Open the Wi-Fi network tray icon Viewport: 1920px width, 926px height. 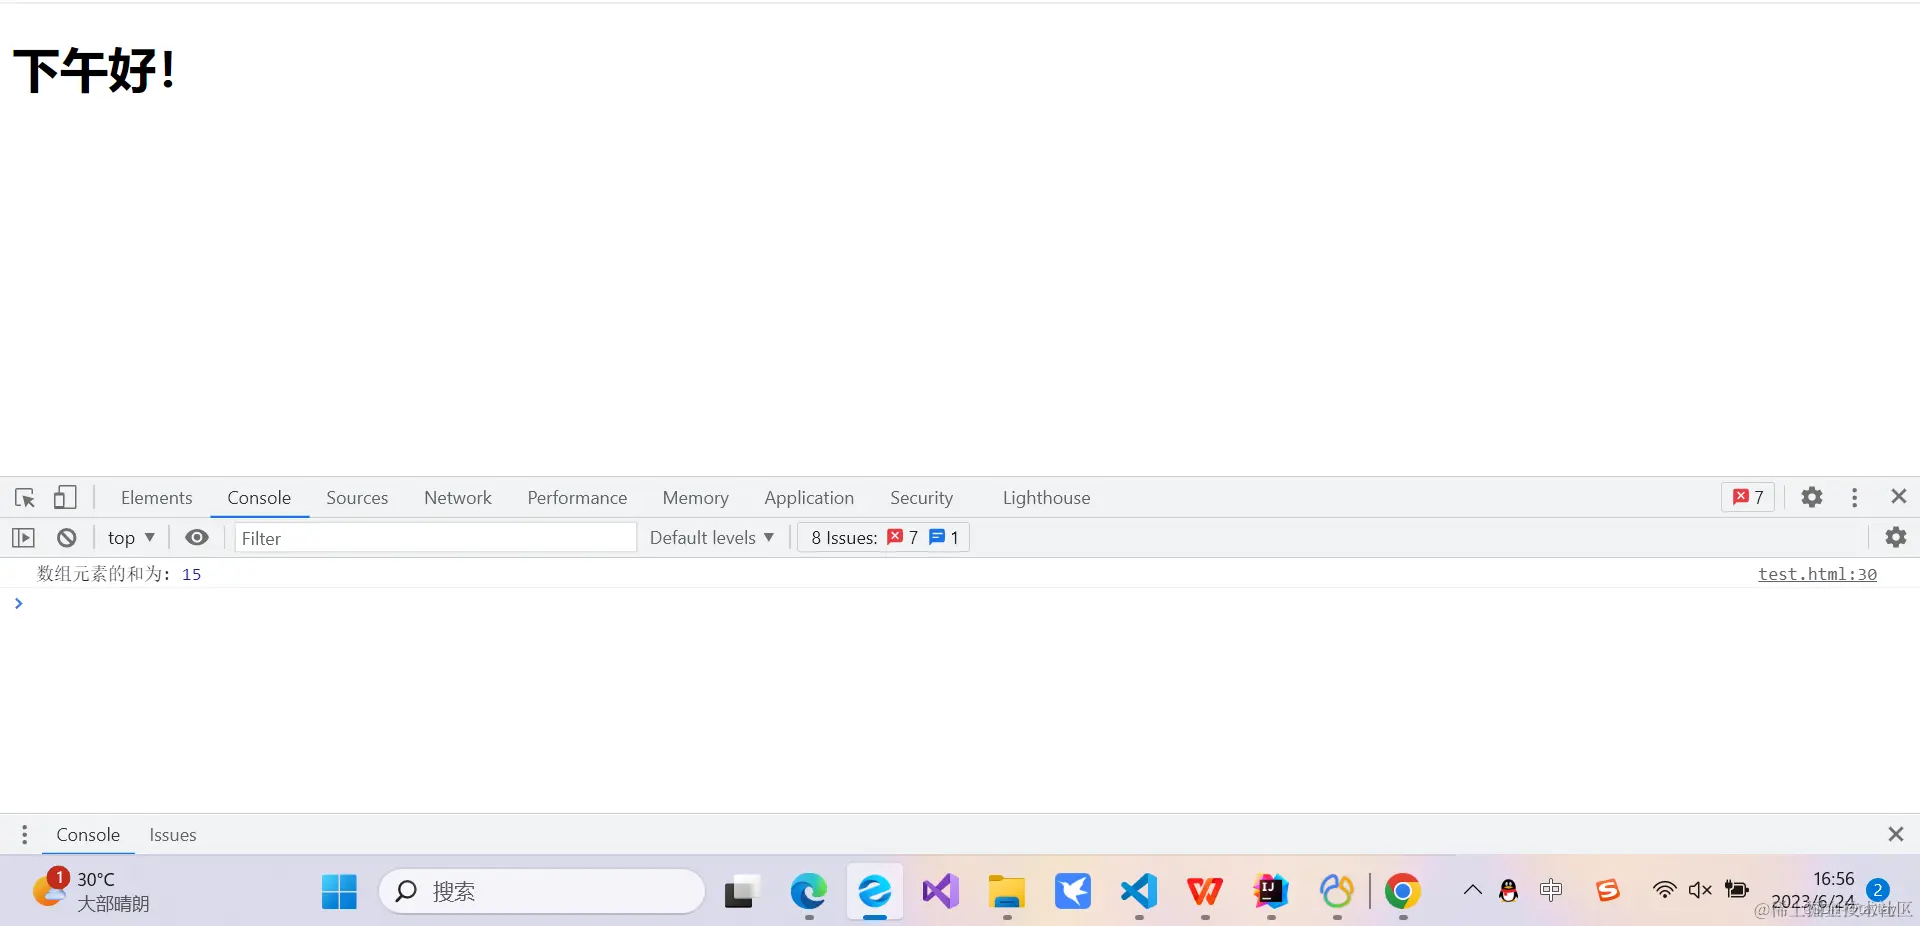1664,890
